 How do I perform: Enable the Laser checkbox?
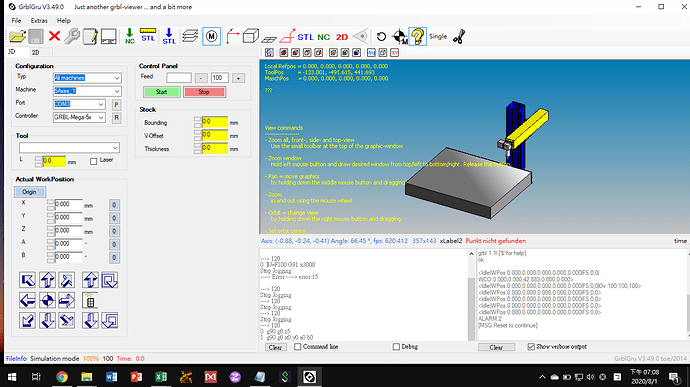(93, 162)
